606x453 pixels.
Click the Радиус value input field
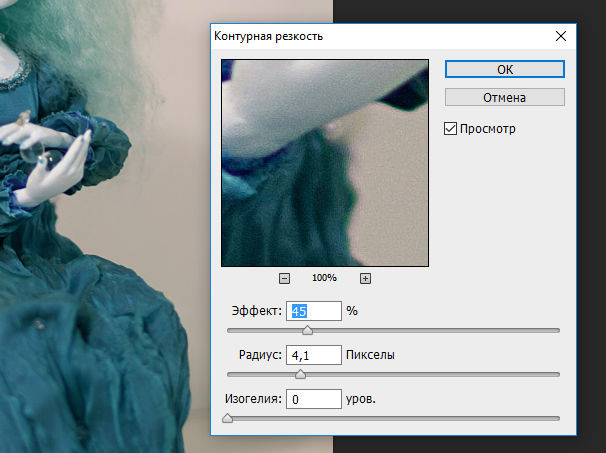point(314,355)
